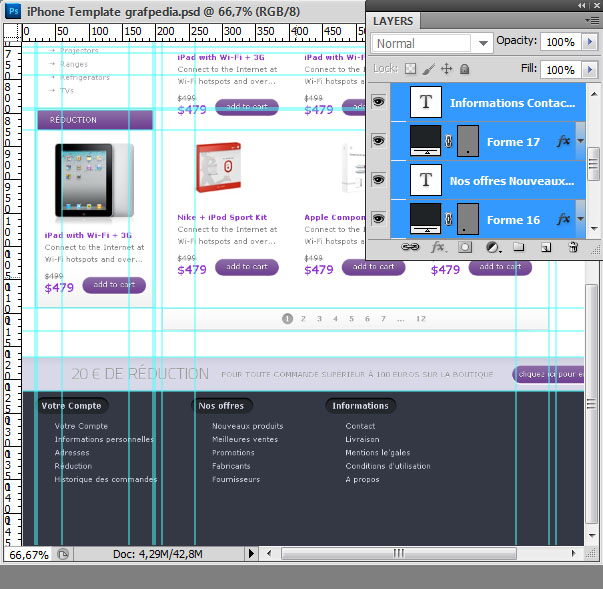This screenshot has height=589, width=603.
Task: Create new adjustment layer icon
Action: tap(493, 247)
